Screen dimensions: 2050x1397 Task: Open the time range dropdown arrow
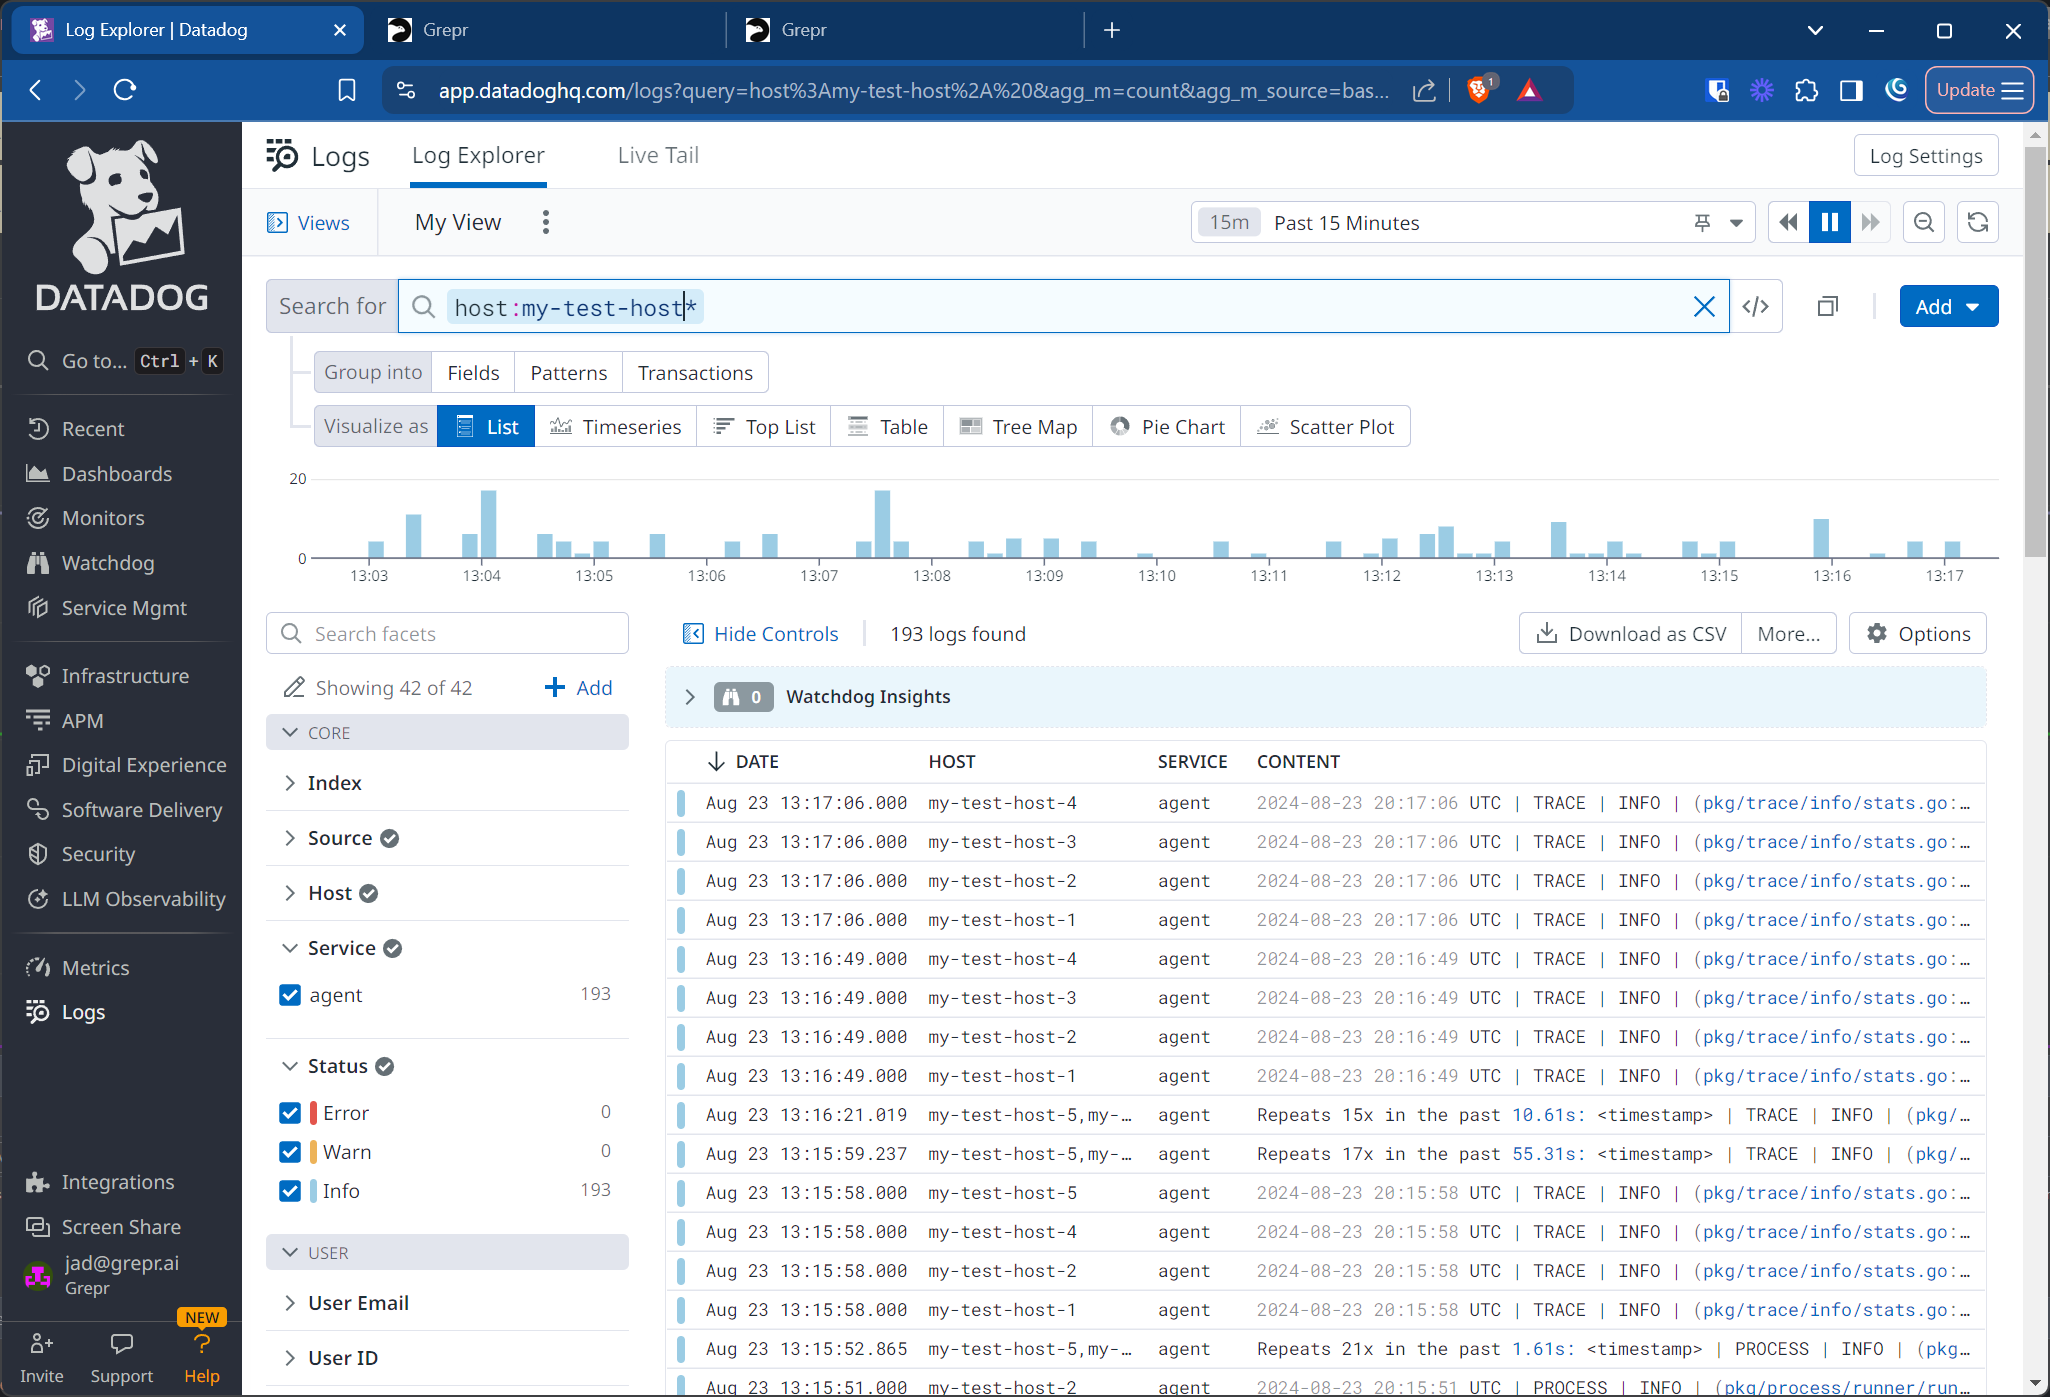1737,223
